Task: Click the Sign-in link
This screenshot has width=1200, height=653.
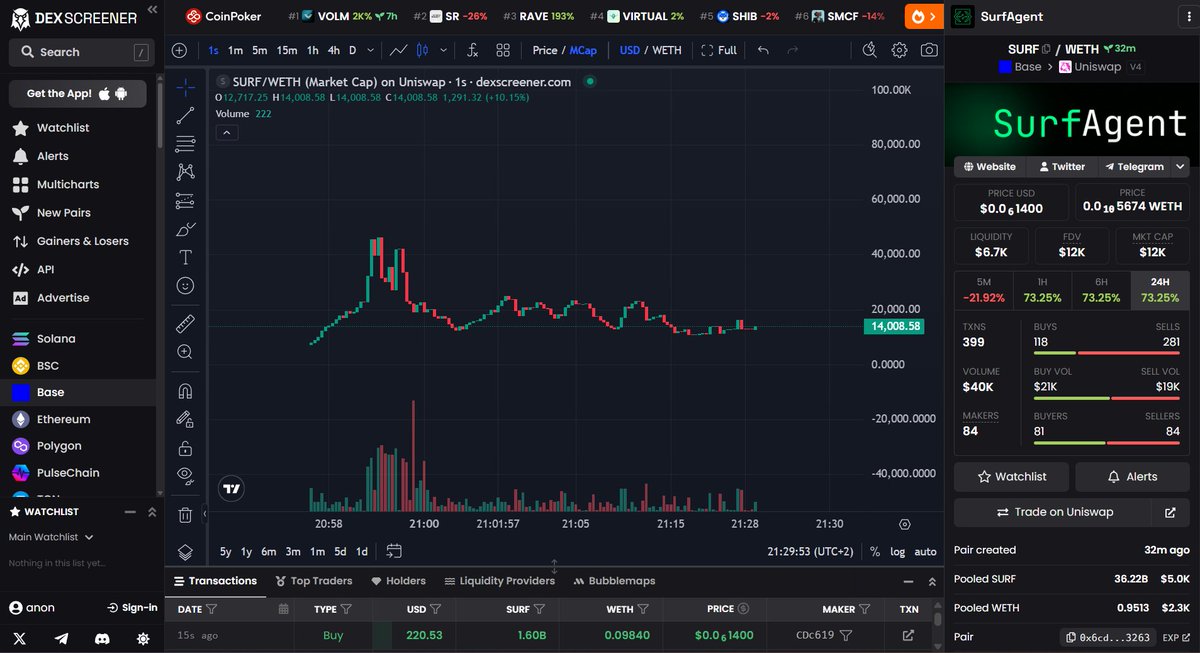Action: click(x=132, y=608)
